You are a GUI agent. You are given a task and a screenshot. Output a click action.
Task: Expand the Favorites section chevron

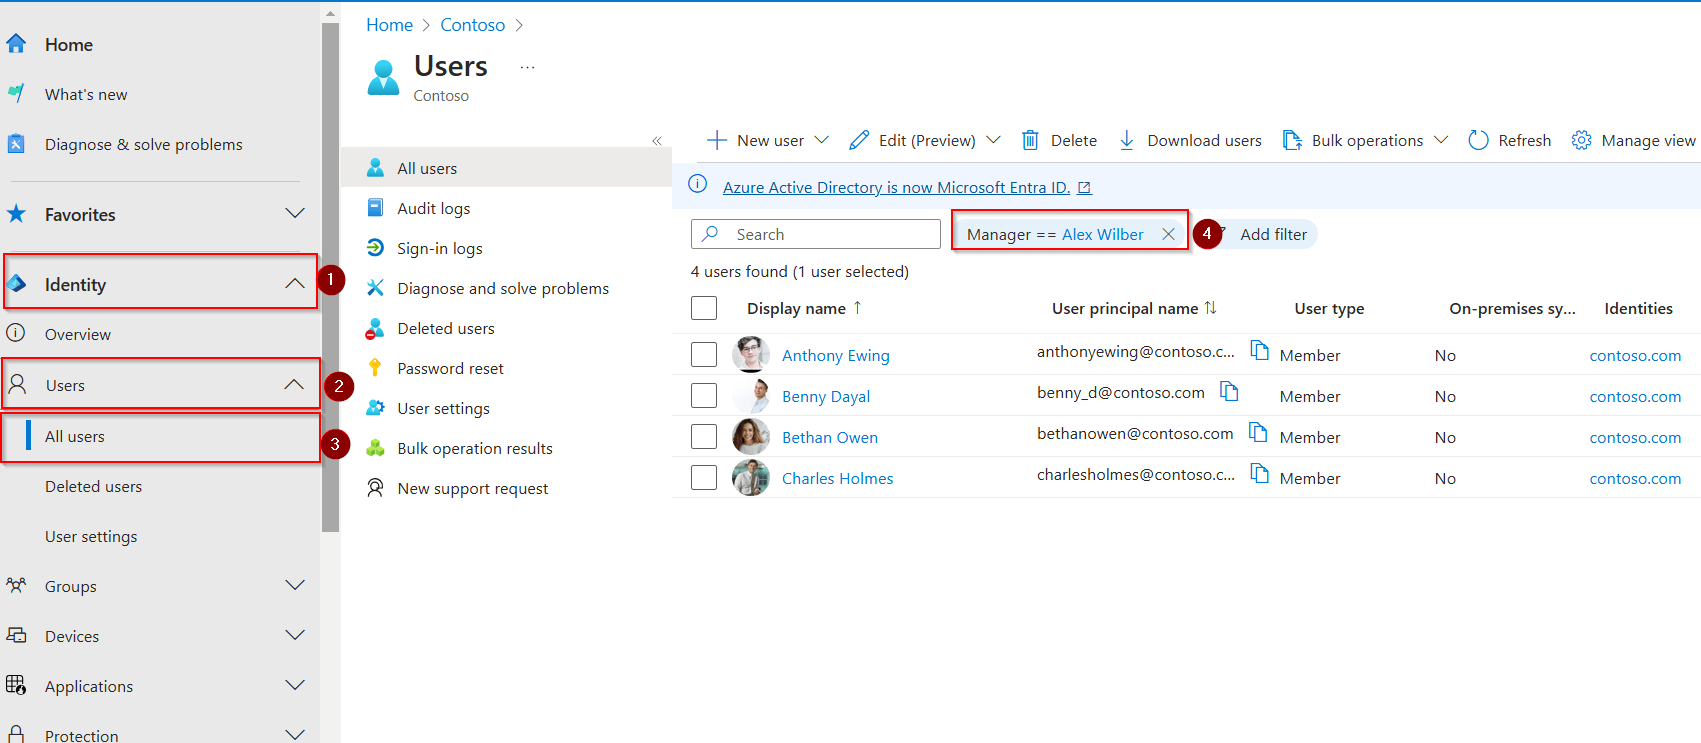pos(295,213)
